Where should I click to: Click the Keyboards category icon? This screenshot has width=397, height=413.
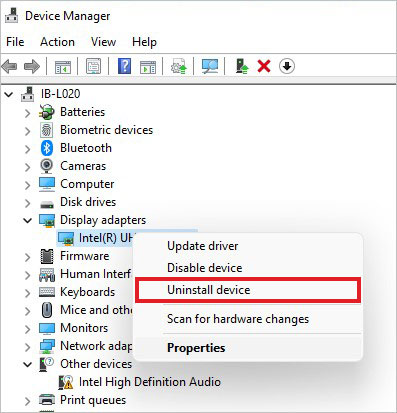coord(47,292)
